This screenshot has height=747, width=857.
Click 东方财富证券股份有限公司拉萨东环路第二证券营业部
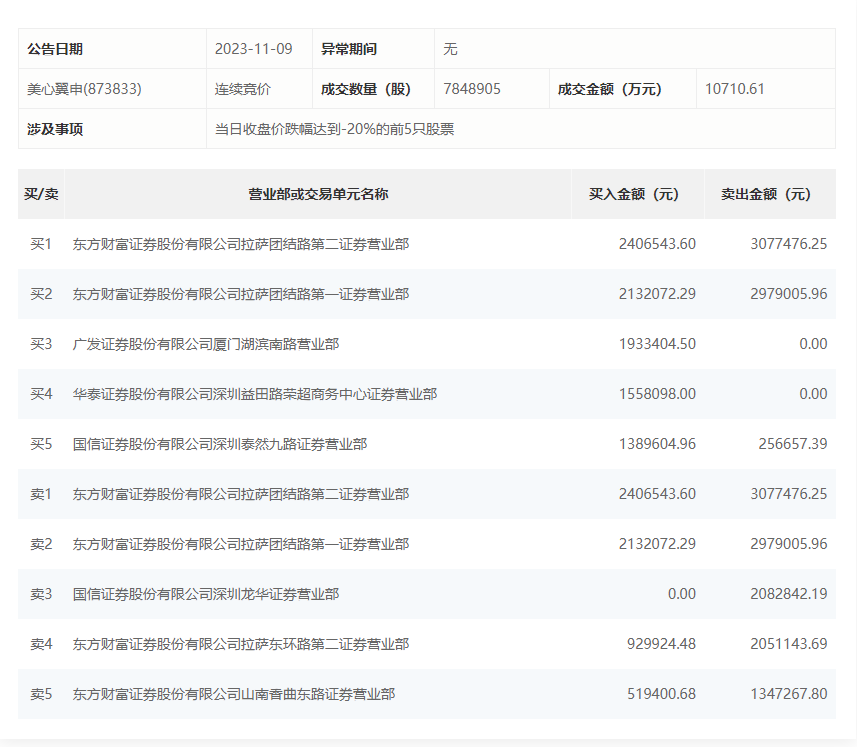[x=241, y=644]
